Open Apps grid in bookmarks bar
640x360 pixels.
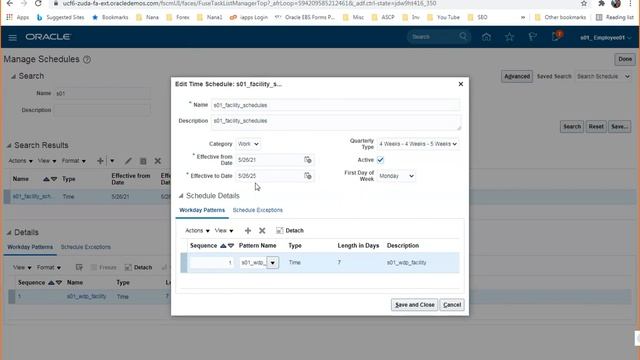[18, 17]
